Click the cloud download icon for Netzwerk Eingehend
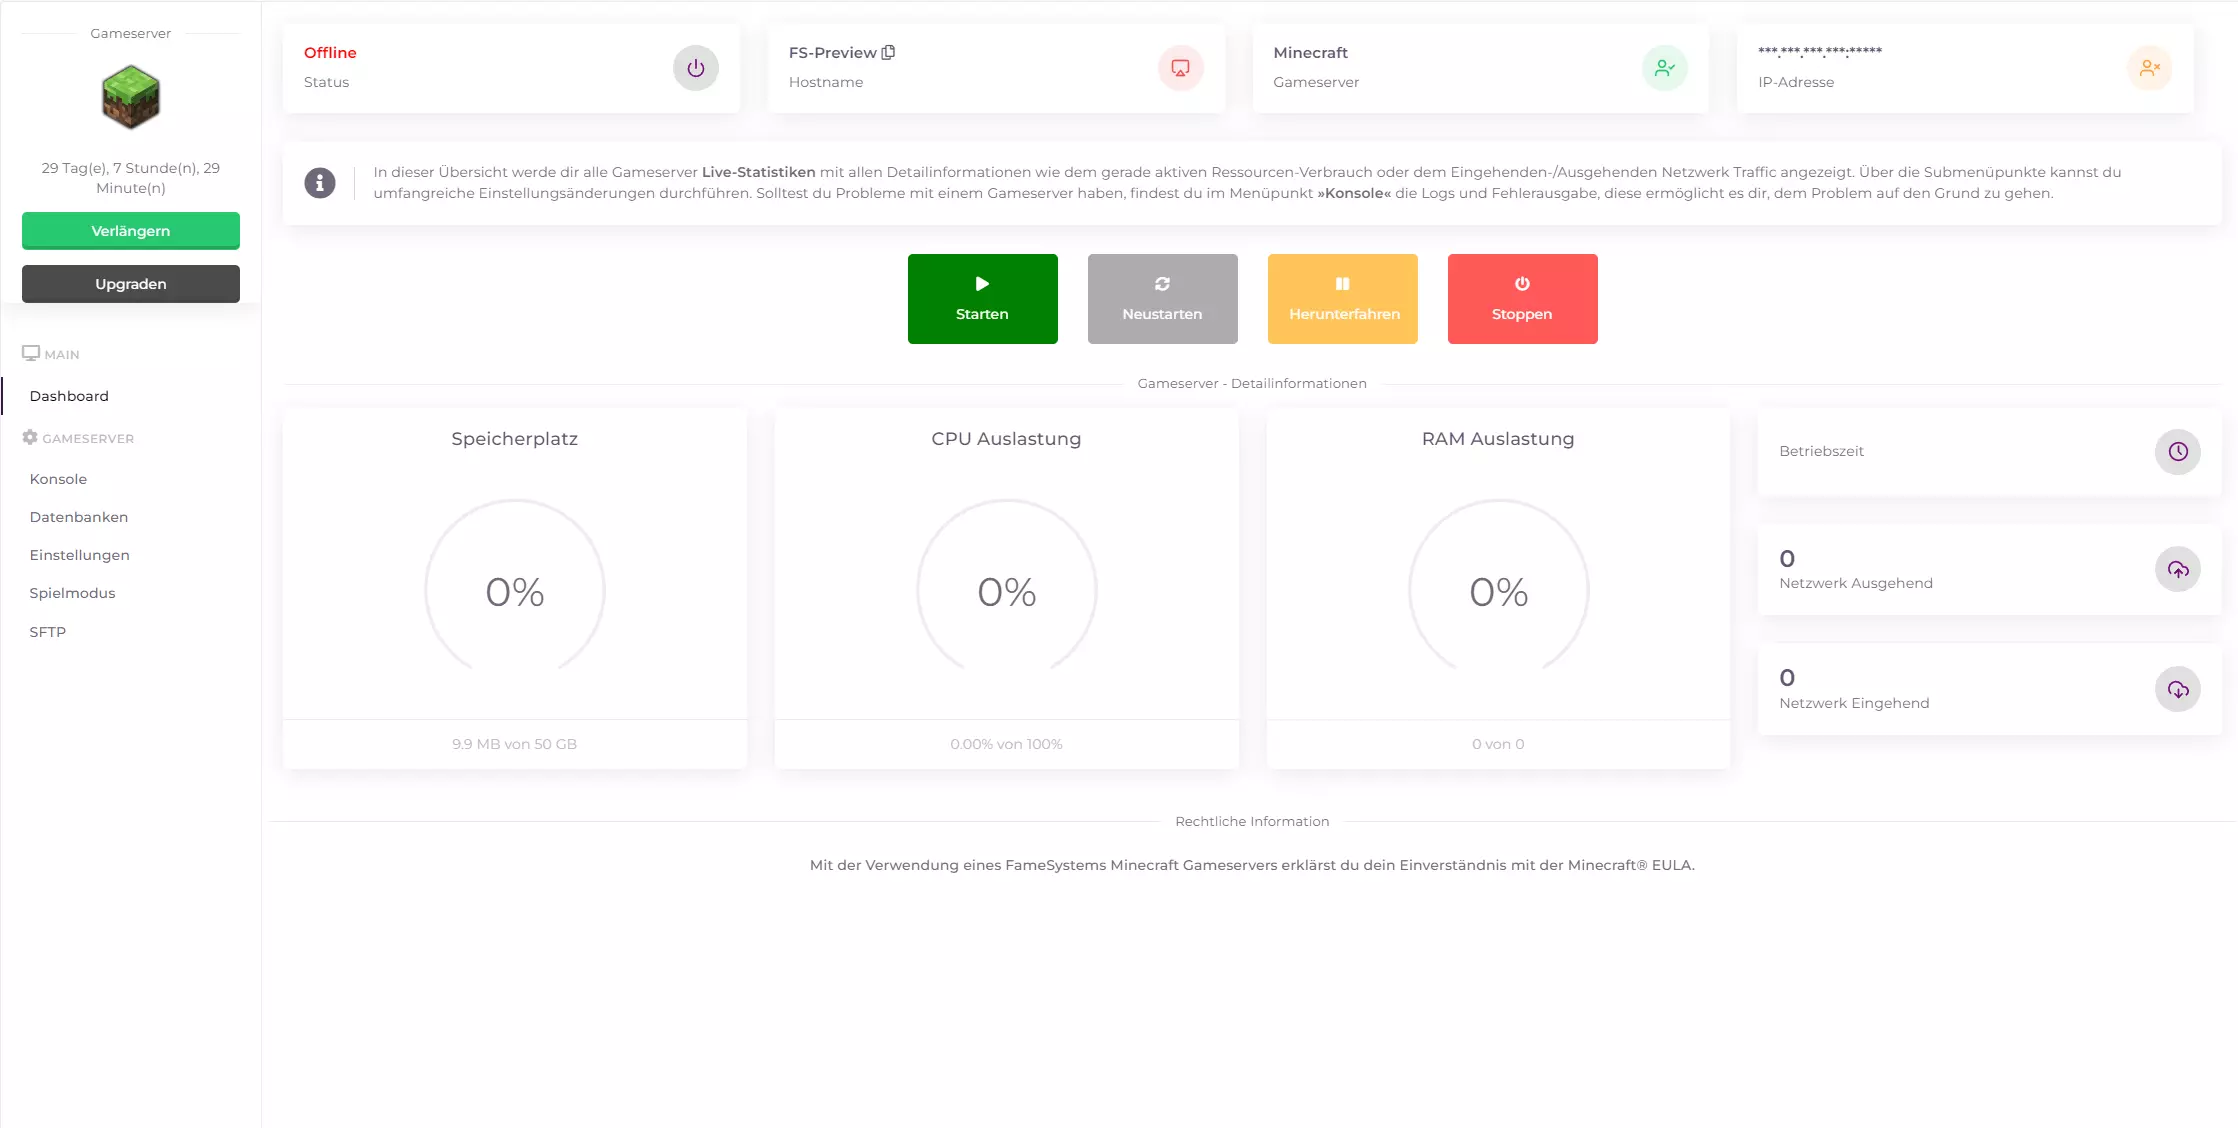Viewport: 2238px width, 1128px height. (2177, 689)
